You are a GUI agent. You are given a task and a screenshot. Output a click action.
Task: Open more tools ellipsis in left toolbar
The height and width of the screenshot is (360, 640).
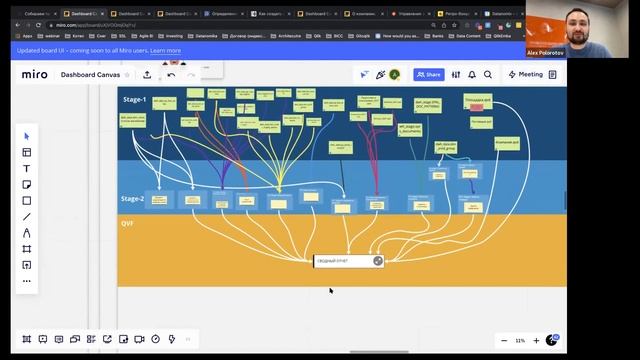click(27, 281)
